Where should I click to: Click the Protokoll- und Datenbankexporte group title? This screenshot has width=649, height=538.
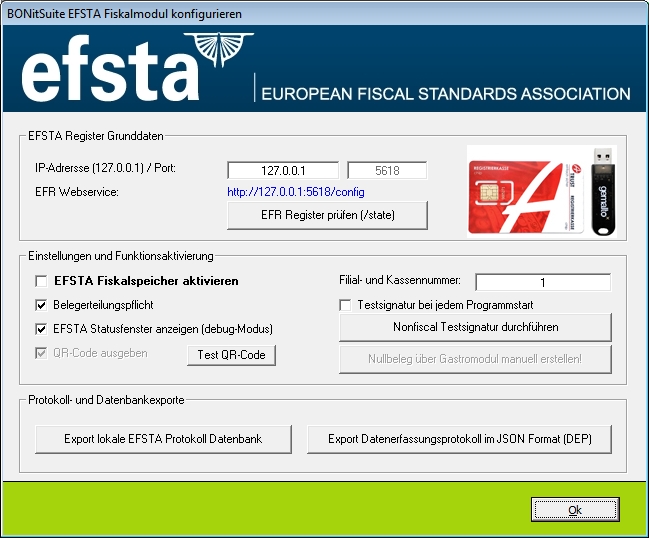coord(106,400)
